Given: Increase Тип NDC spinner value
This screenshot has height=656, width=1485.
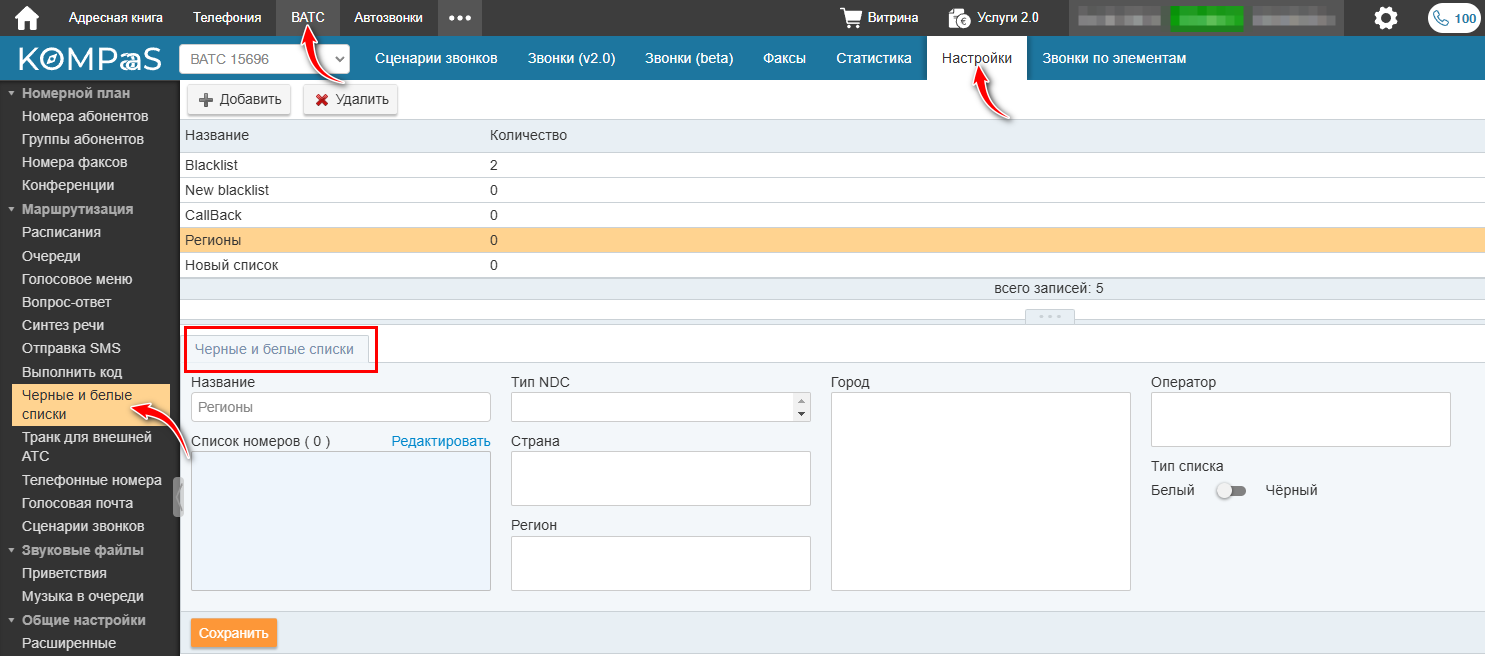Looking at the screenshot, I should point(800,400).
